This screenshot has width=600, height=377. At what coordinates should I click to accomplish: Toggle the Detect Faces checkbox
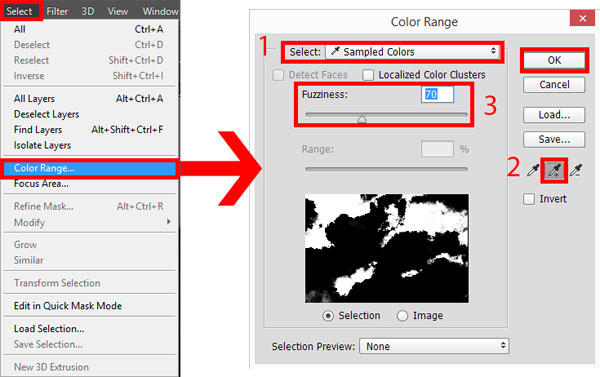click(278, 75)
